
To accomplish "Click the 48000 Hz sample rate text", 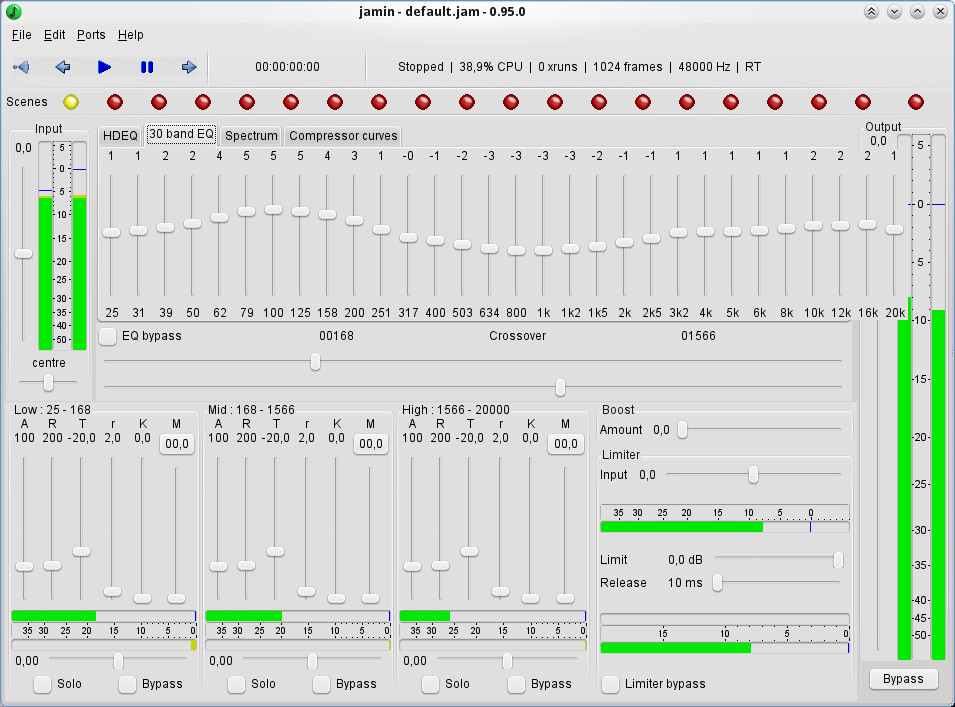I will [704, 67].
